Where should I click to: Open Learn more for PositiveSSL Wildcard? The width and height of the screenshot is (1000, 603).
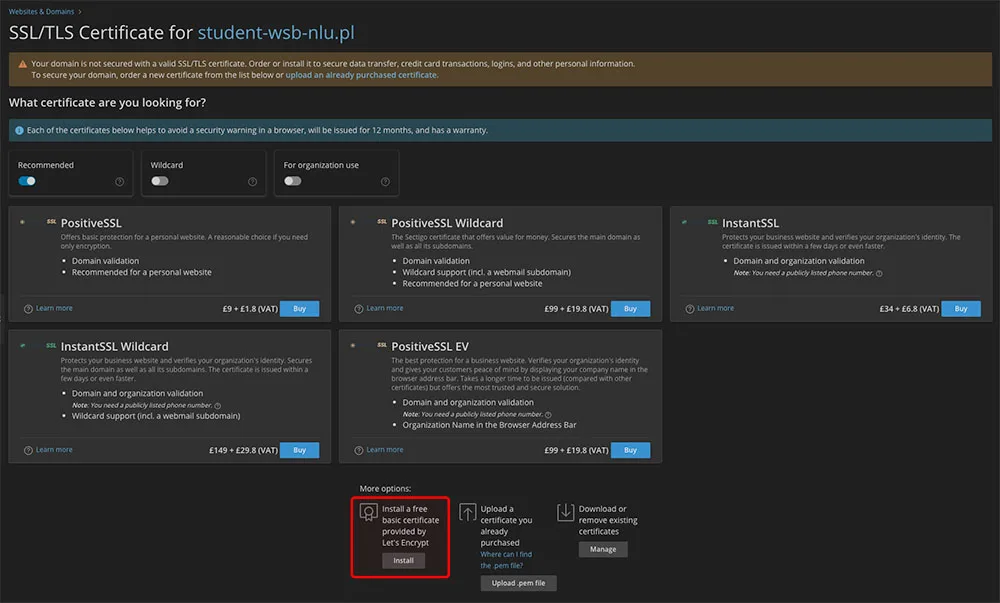pyautogui.click(x=385, y=308)
